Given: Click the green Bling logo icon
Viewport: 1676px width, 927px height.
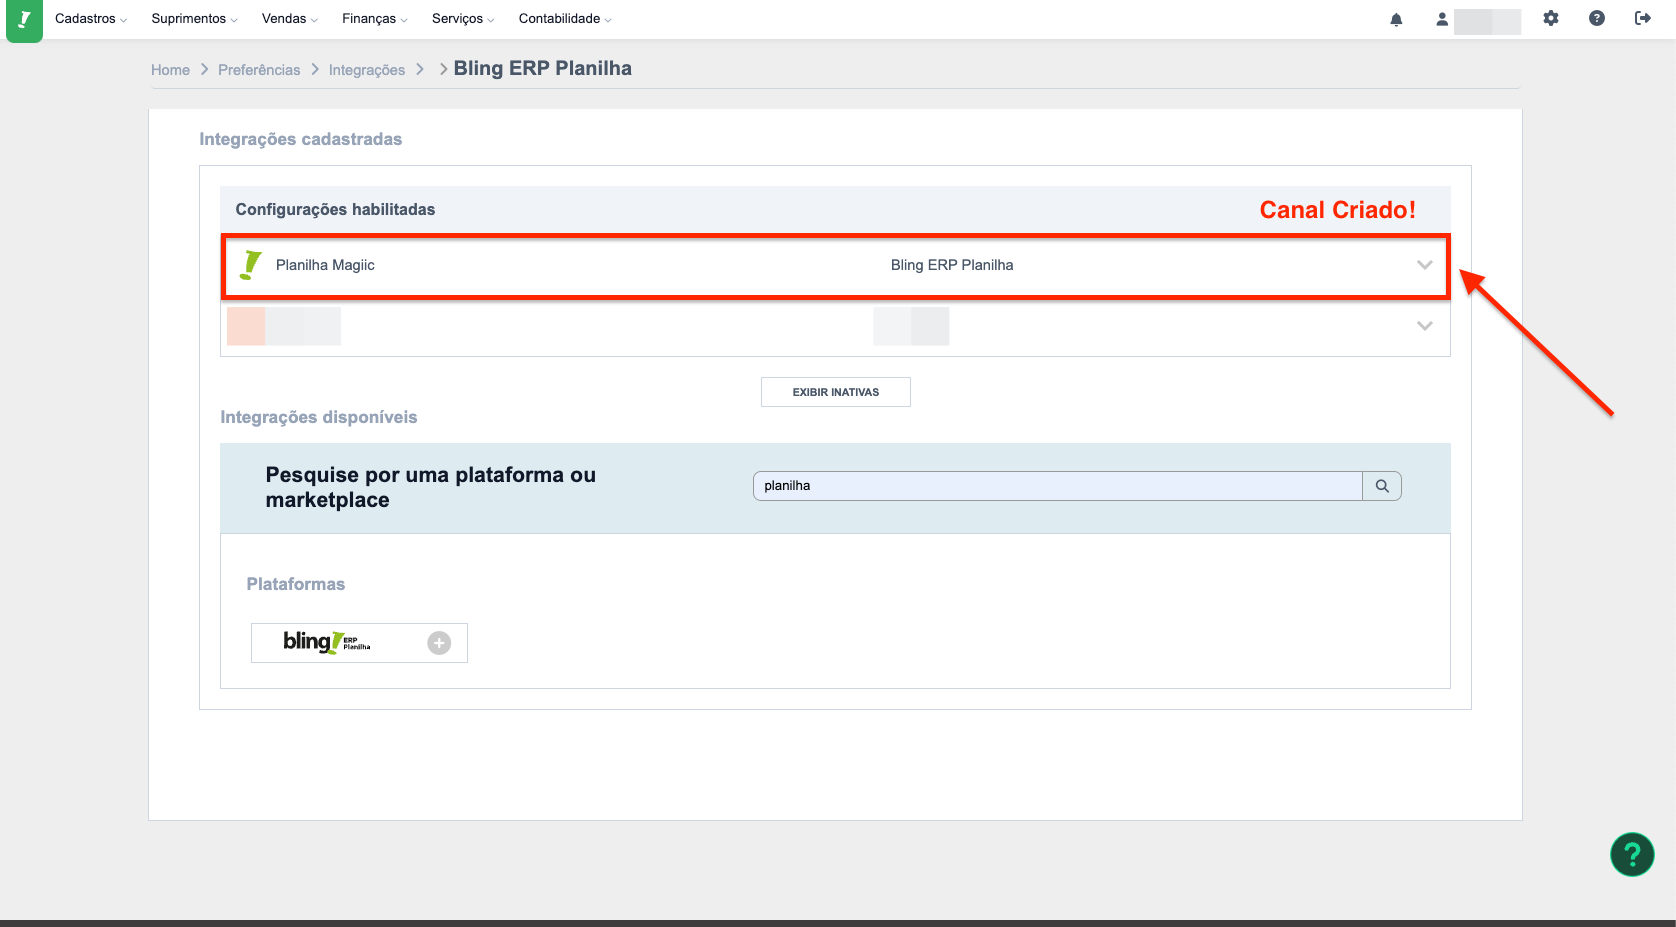Looking at the screenshot, I should [24, 20].
